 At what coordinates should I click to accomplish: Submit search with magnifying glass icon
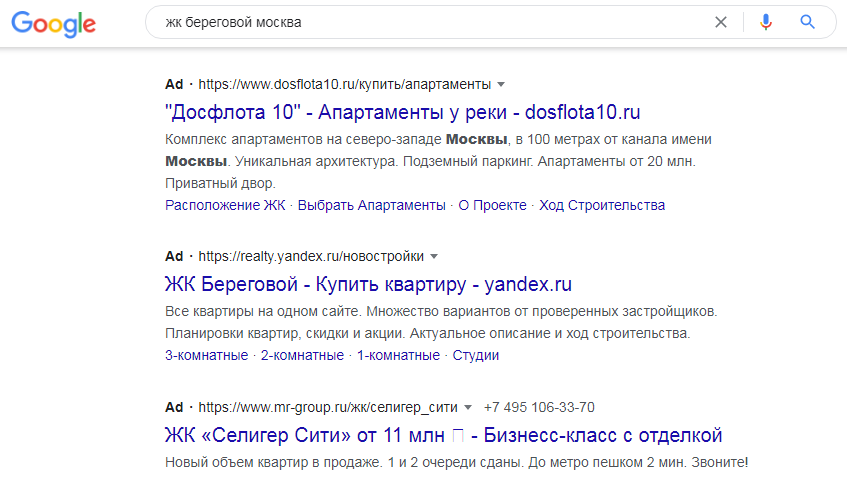tap(808, 22)
